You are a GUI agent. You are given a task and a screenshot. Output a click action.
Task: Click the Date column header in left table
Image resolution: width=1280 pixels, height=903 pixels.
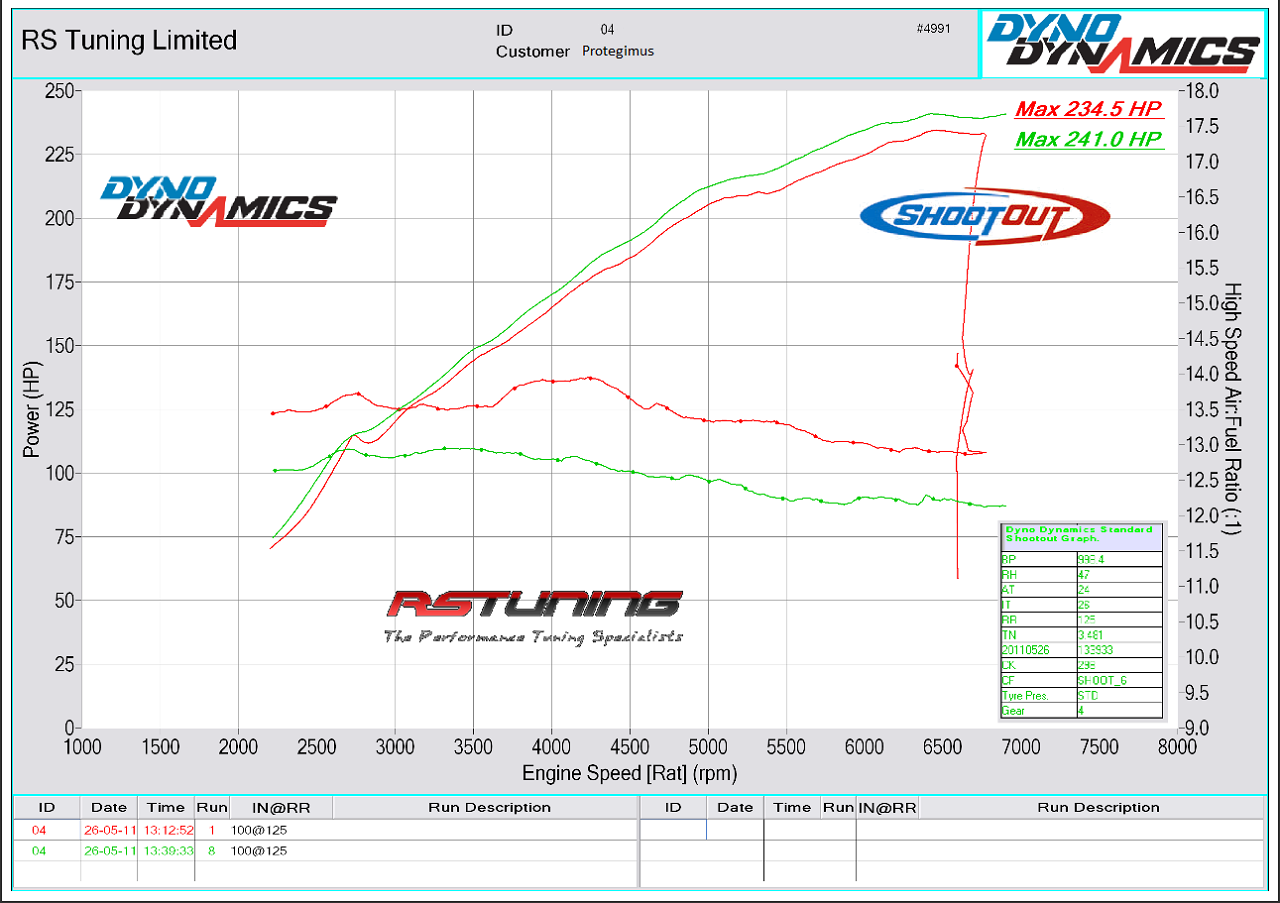109,807
